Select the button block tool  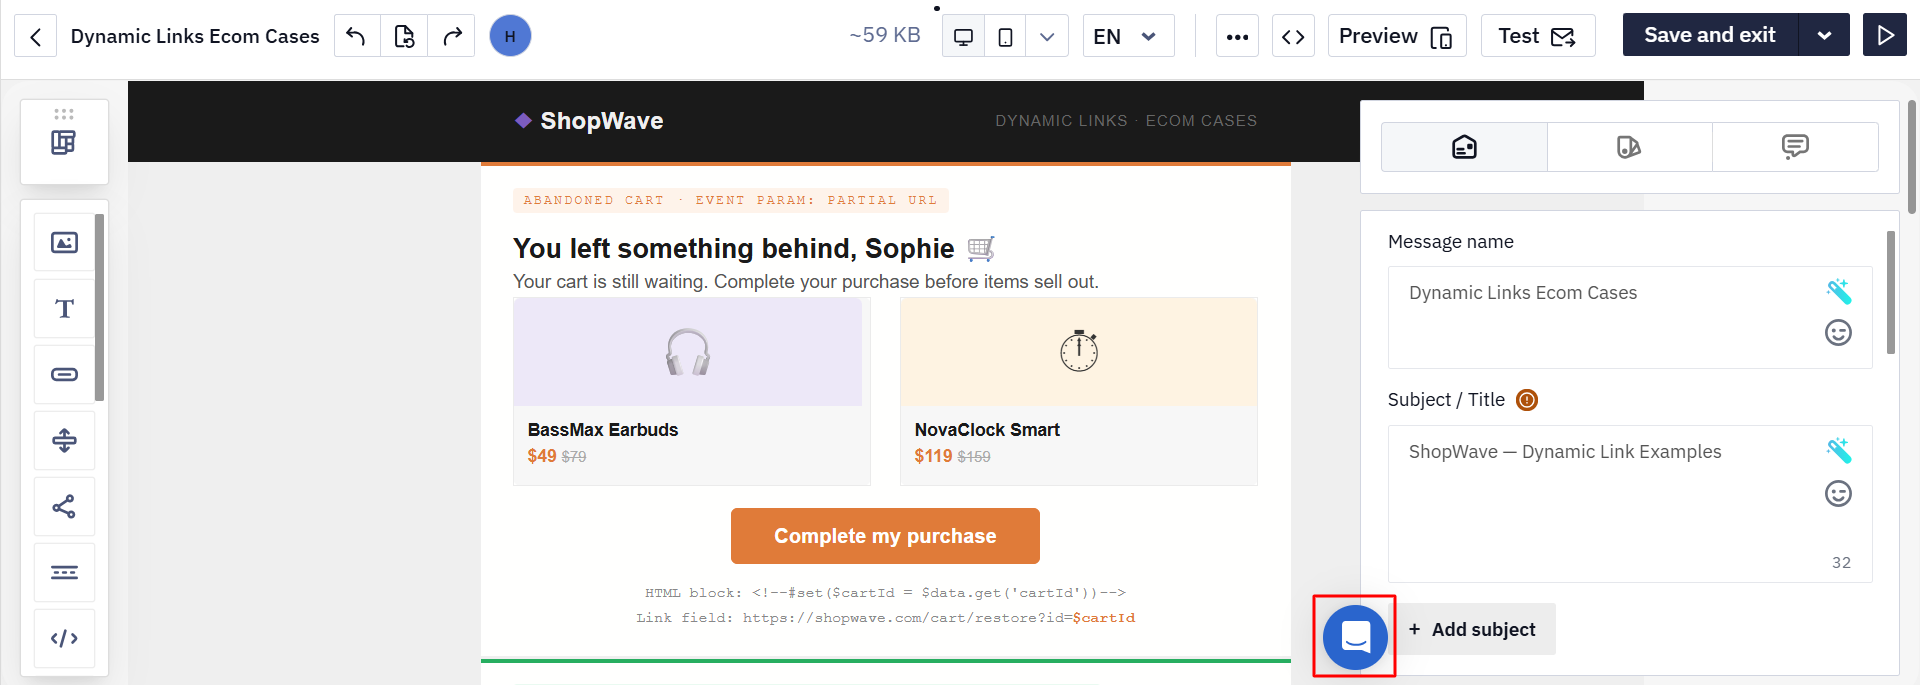[65, 374]
